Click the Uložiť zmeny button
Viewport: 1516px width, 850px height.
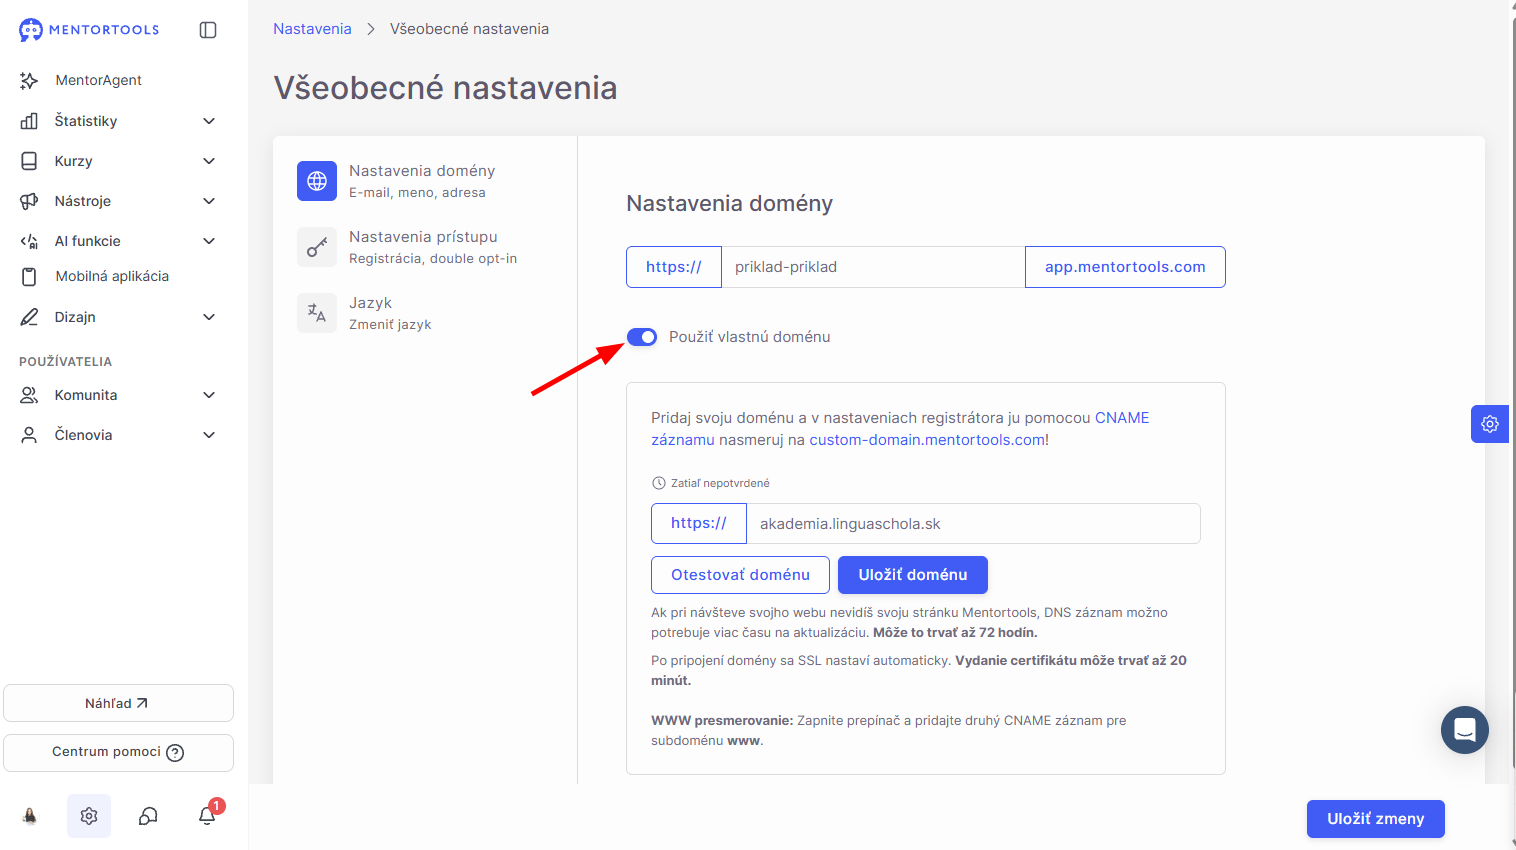tap(1375, 819)
